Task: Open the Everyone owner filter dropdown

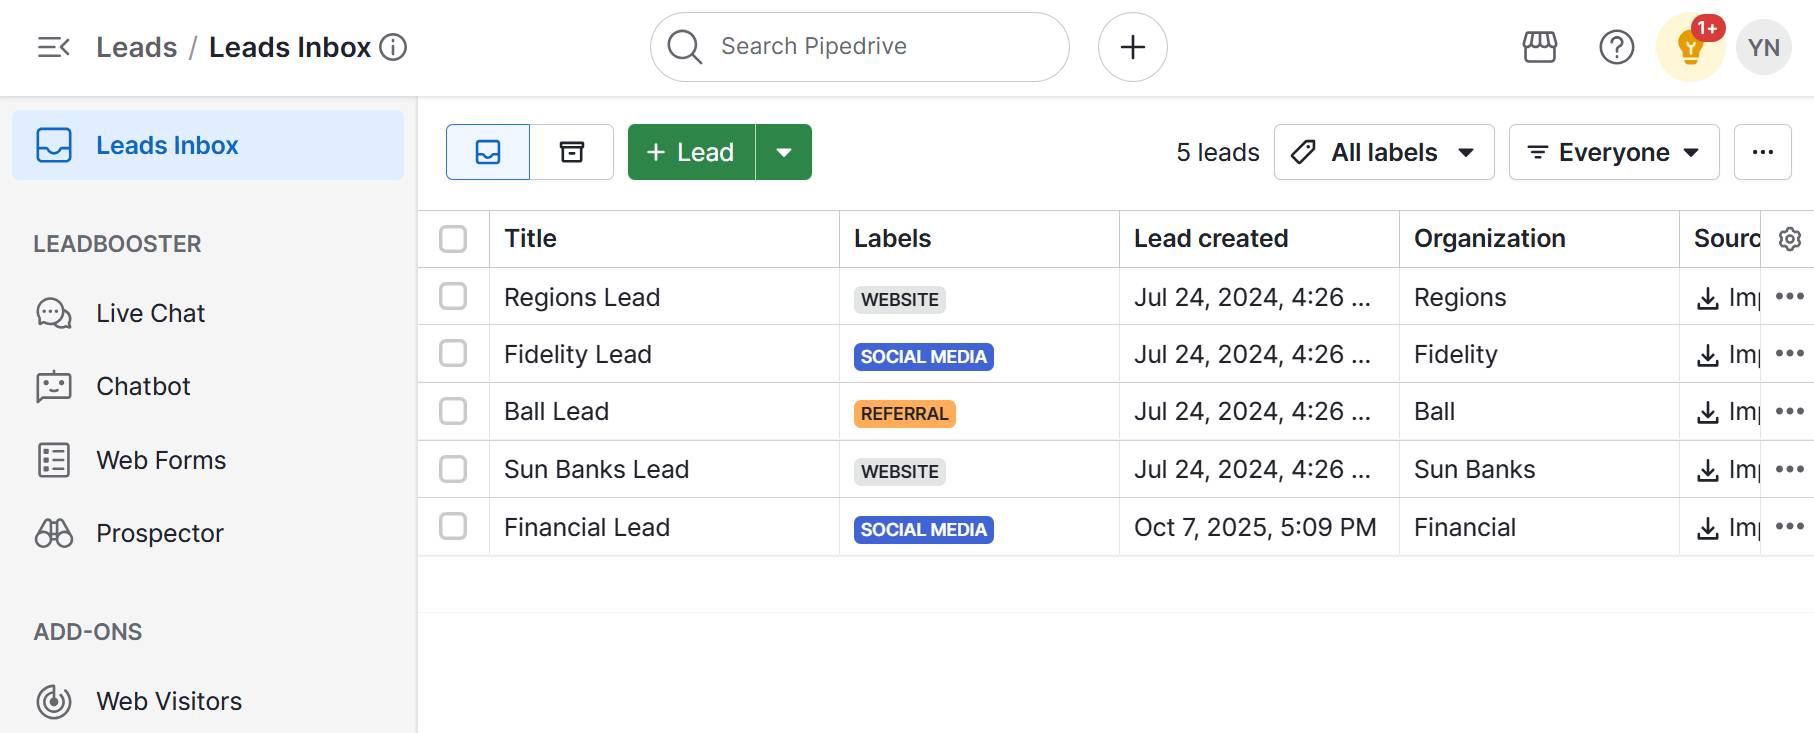Action: 1614,152
